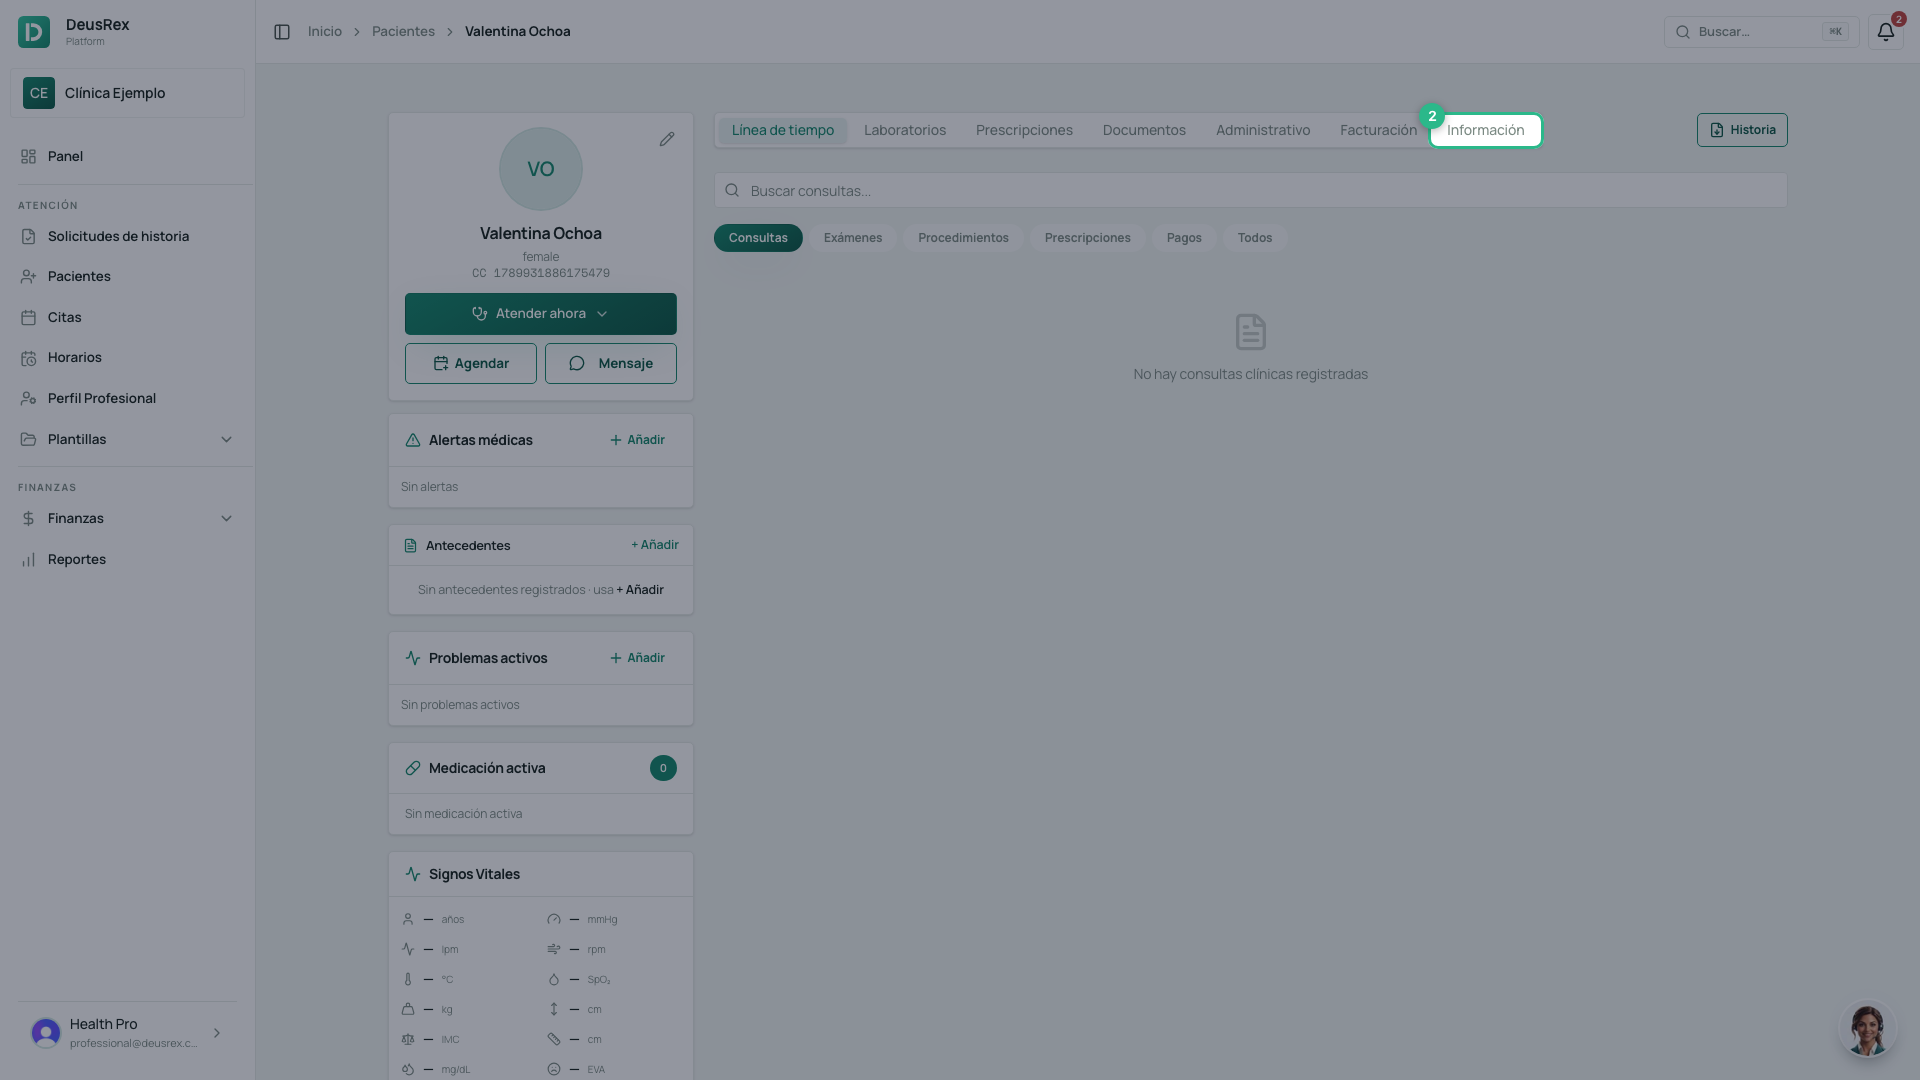Viewport: 1920px width, 1080px height.
Task: Open the Health Pro account menu
Action: coord(127,1033)
